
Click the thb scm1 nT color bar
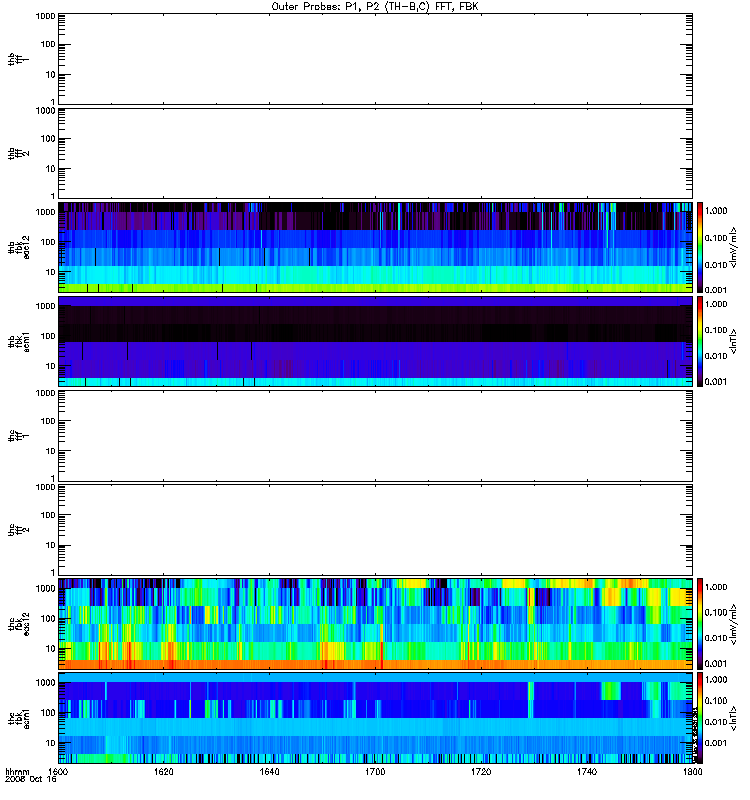[x=700, y=341]
